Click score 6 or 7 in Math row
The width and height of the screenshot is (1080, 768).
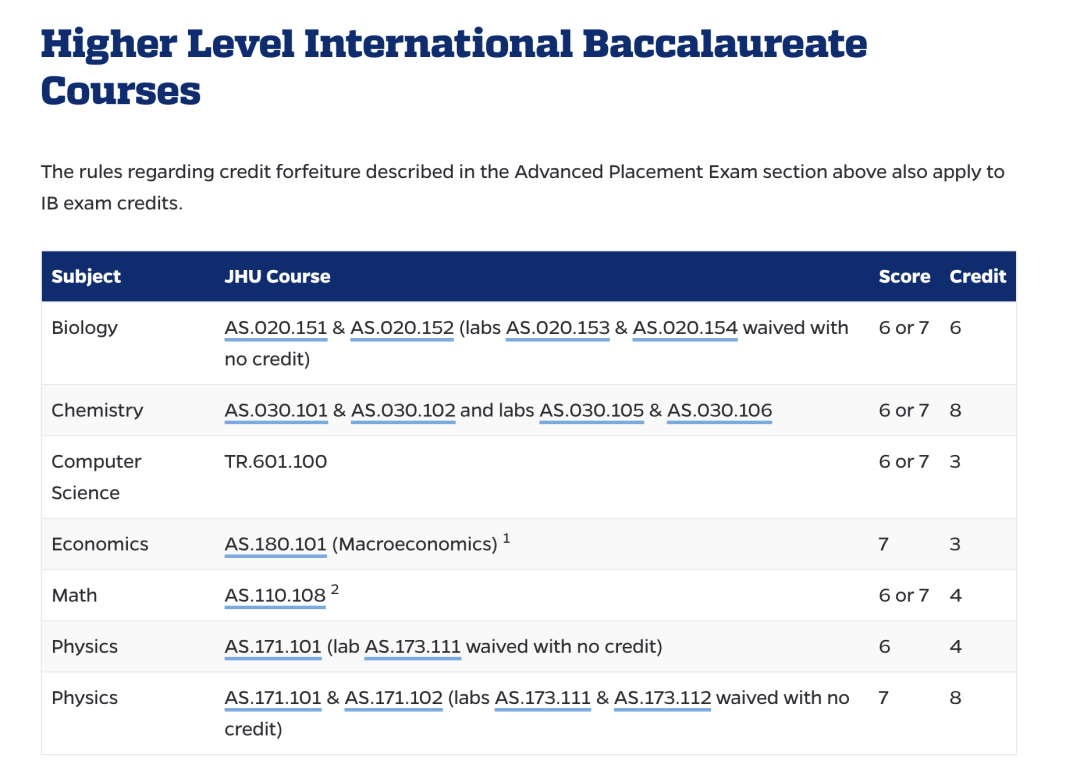click(x=904, y=595)
